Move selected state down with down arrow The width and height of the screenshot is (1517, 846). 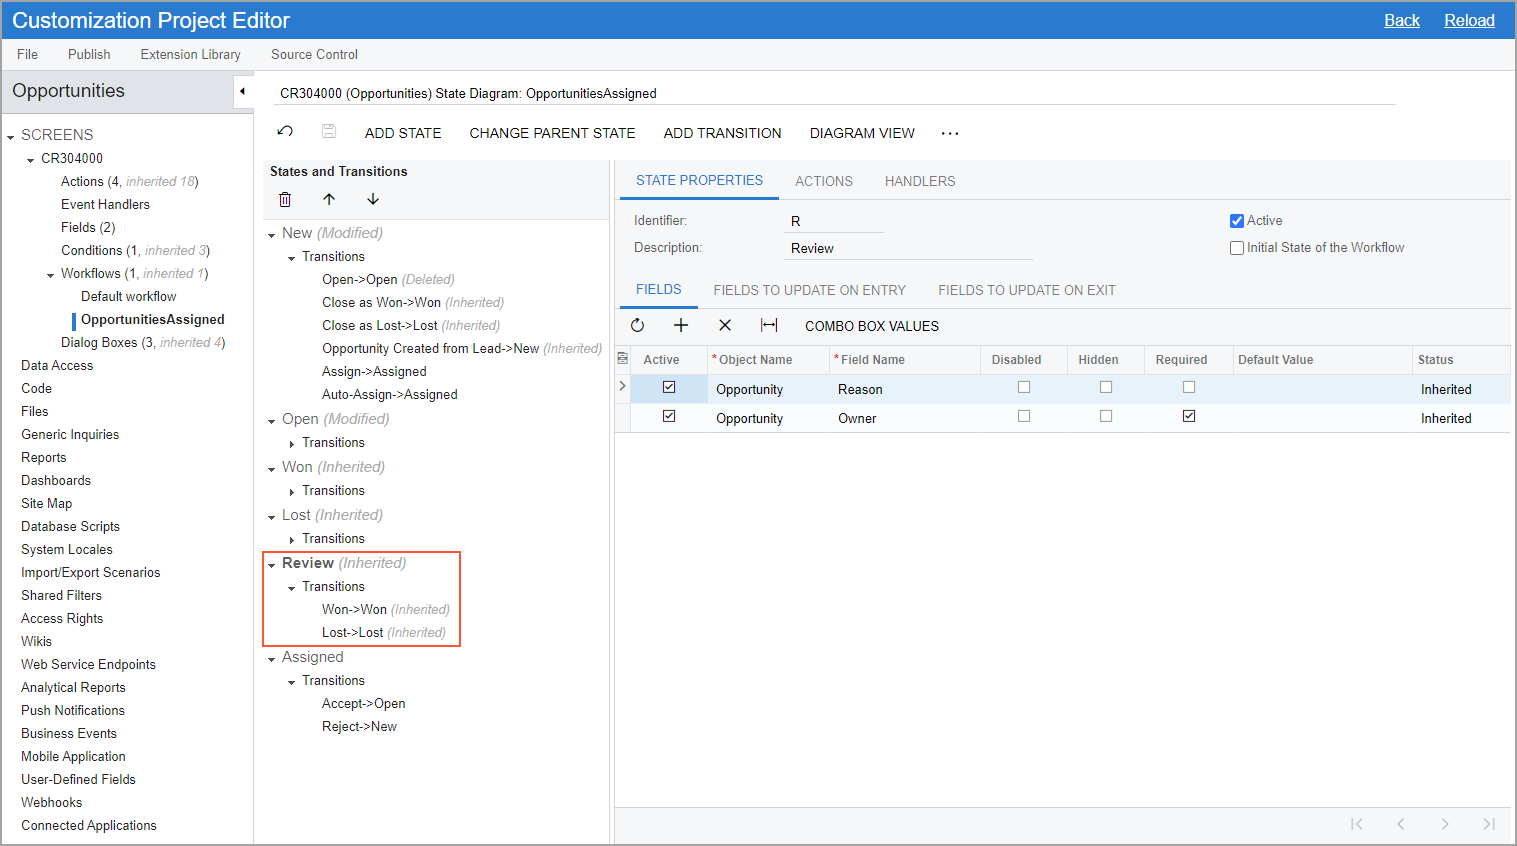tap(373, 199)
